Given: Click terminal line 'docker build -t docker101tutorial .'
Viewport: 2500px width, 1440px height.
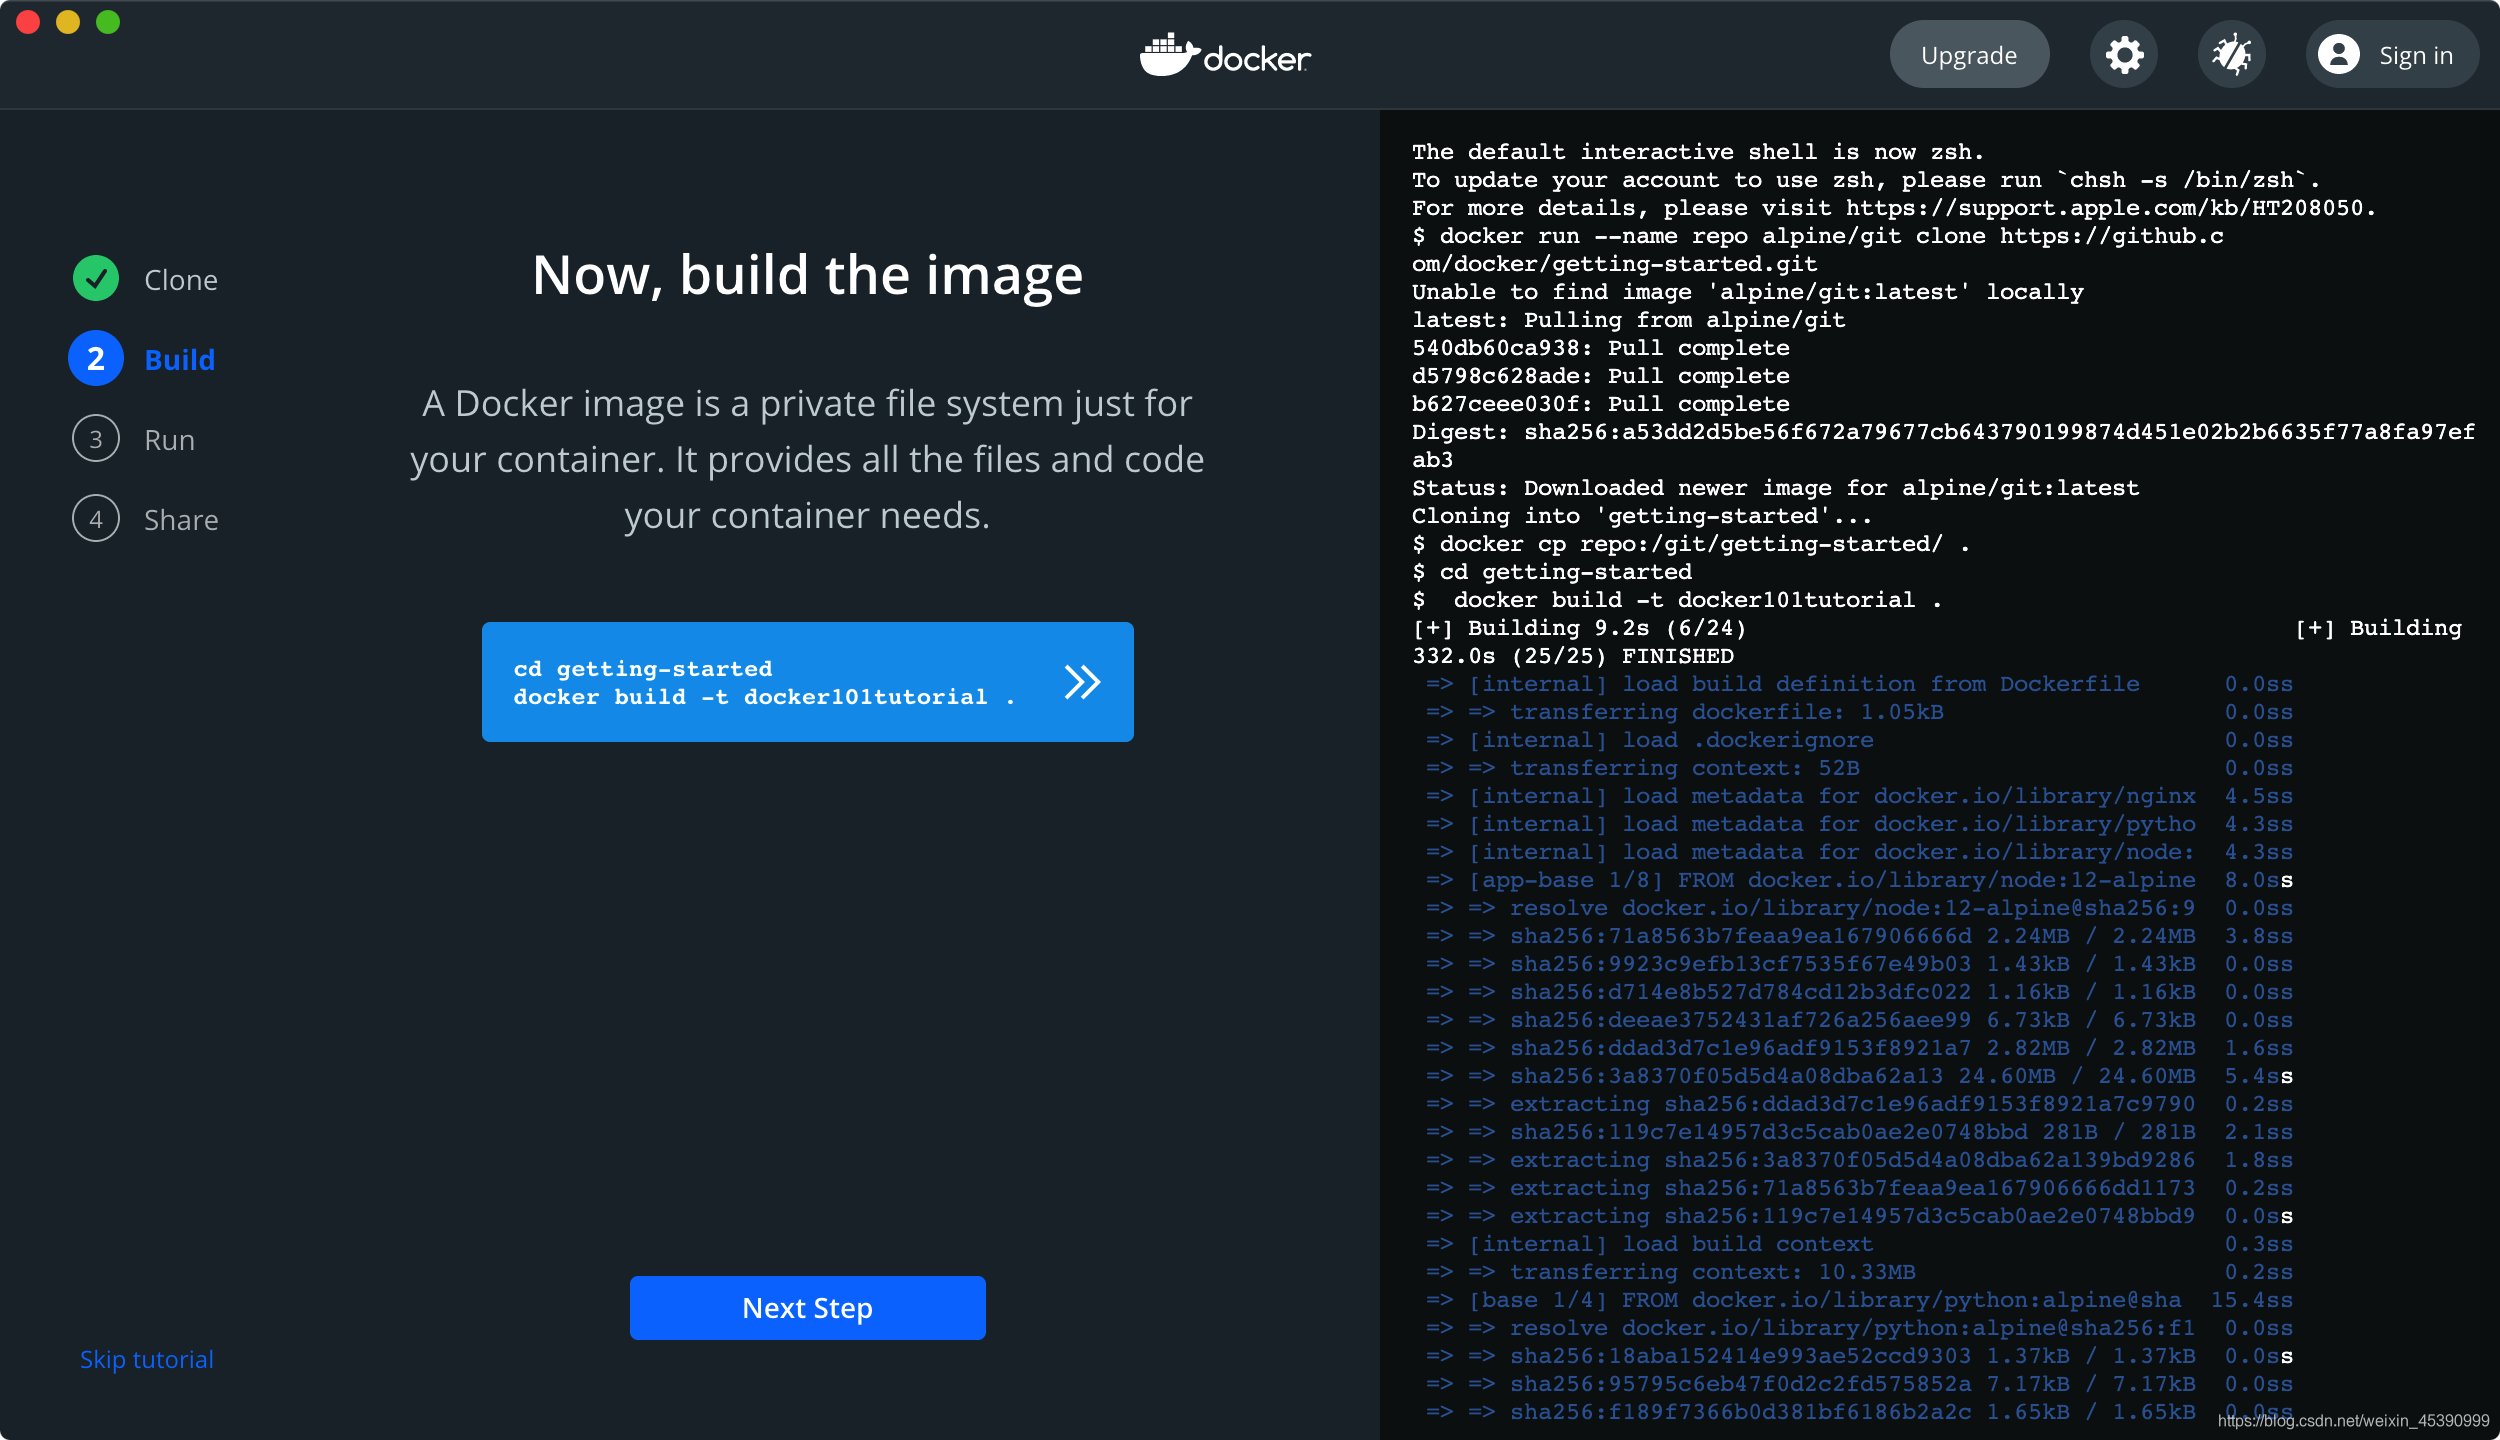Looking at the screenshot, I should tap(1677, 600).
